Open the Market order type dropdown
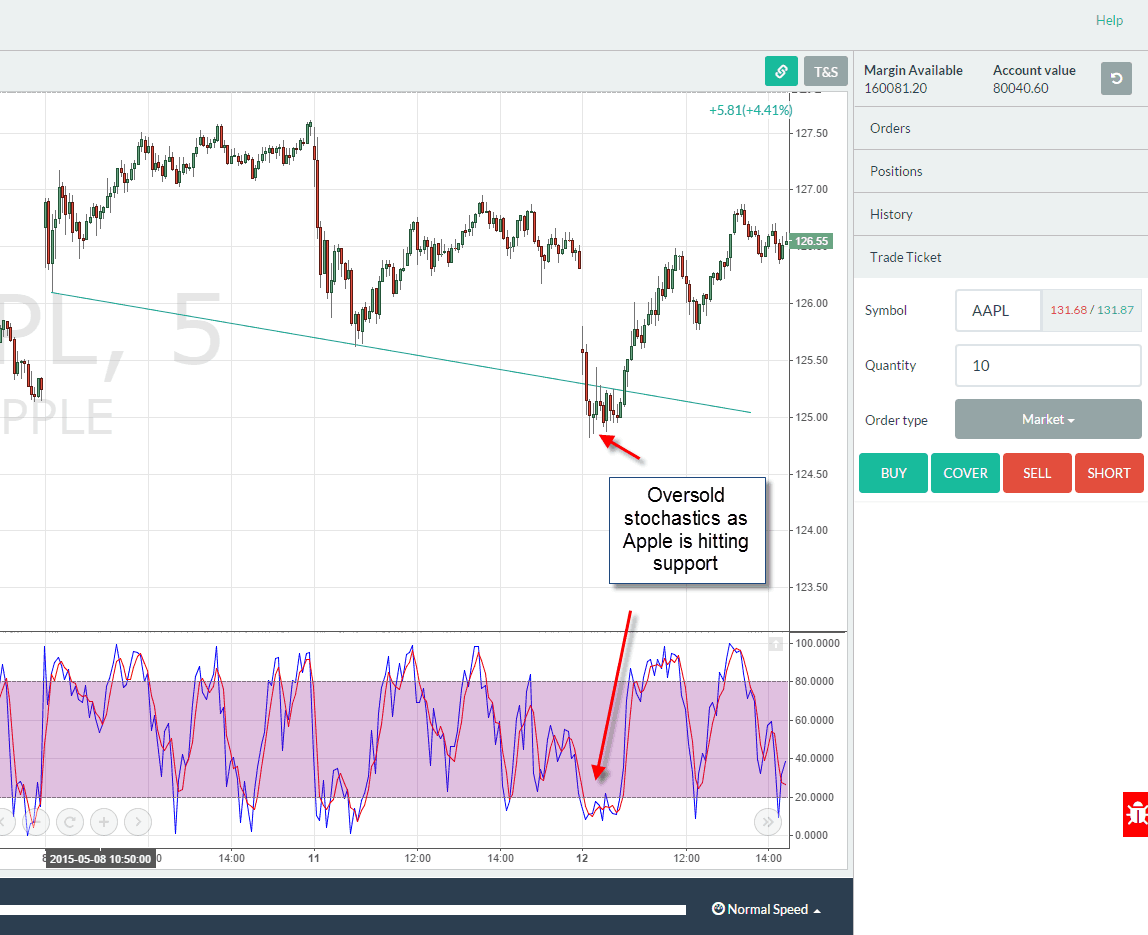The width and height of the screenshot is (1148, 935). 1047,419
